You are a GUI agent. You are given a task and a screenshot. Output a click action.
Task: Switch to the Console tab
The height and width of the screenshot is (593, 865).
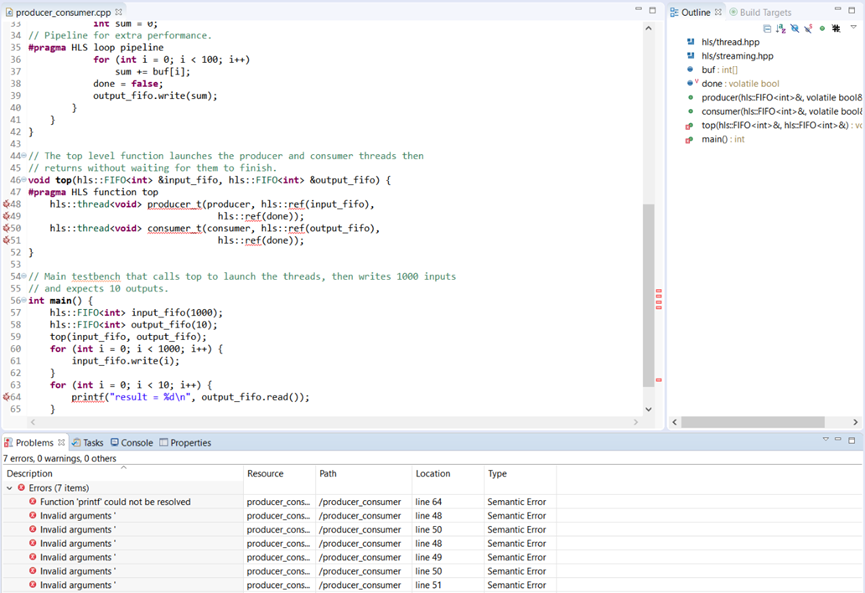click(x=131, y=443)
